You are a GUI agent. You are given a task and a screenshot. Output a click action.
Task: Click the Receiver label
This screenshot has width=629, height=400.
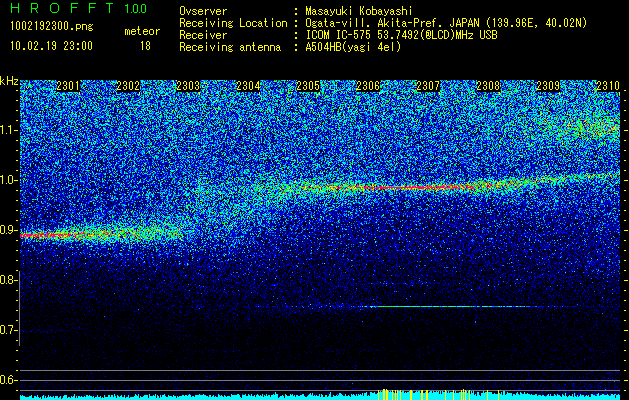point(203,35)
